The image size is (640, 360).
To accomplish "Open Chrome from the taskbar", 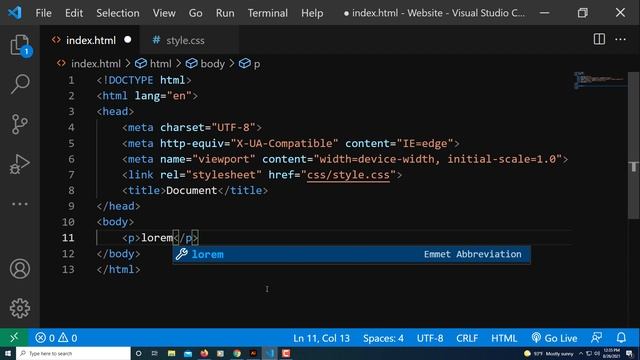I will click(237, 353).
